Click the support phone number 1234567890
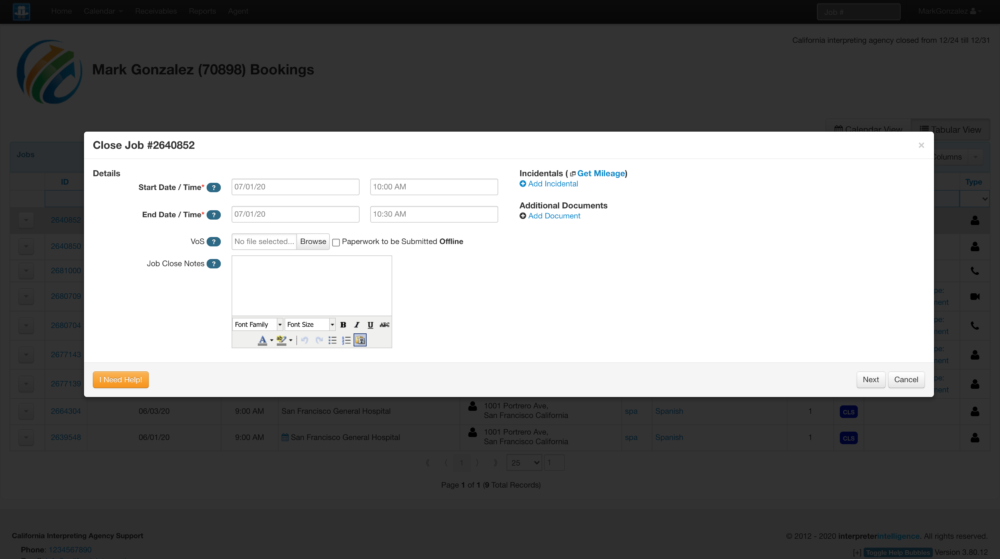Screen dimensions: 1000x559 click(x=70, y=549)
